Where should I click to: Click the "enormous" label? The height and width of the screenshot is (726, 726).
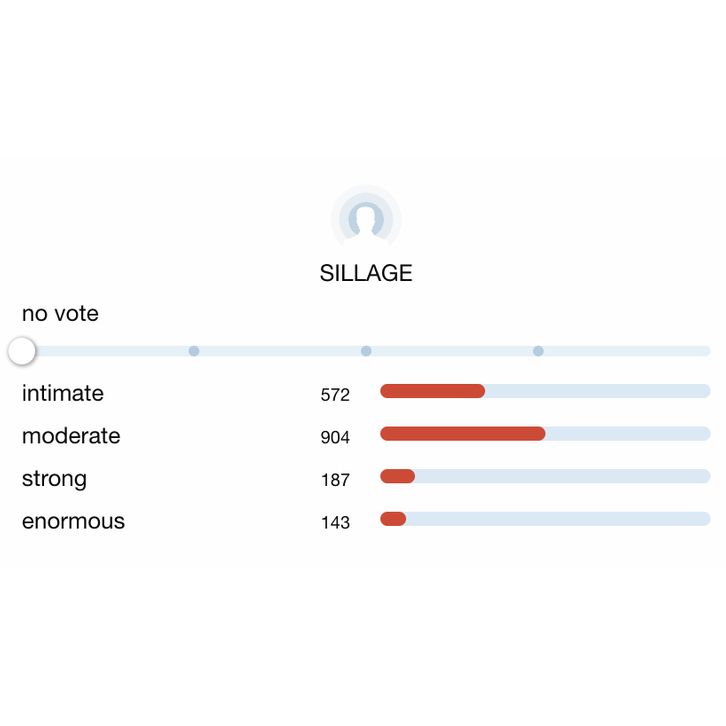click(73, 521)
